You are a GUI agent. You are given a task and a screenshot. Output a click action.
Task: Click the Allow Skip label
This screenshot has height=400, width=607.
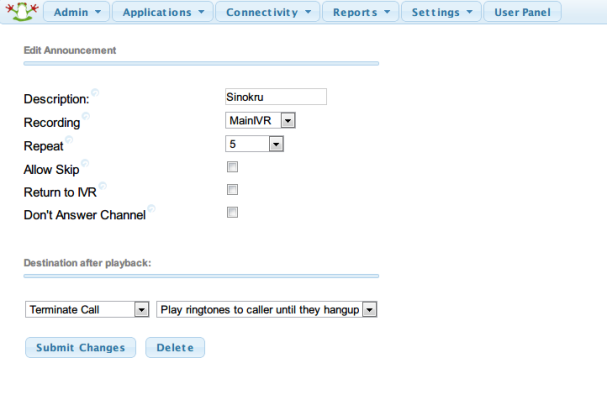pos(51,170)
